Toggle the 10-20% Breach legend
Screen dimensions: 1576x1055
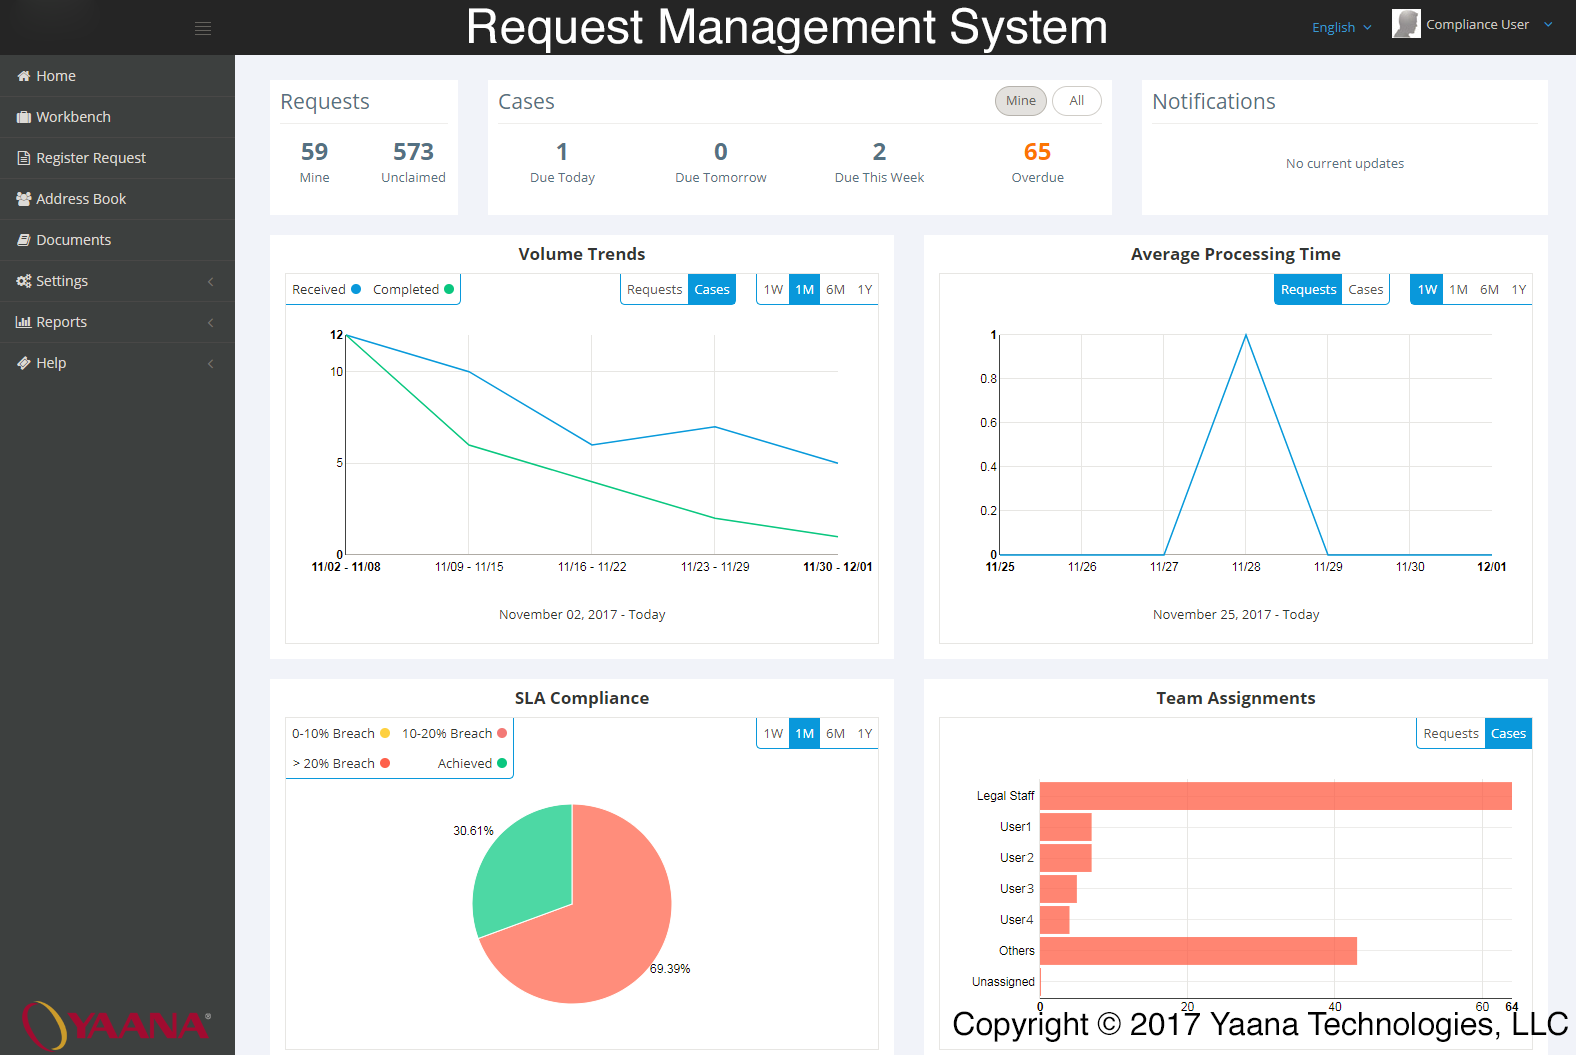pyautogui.click(x=454, y=734)
